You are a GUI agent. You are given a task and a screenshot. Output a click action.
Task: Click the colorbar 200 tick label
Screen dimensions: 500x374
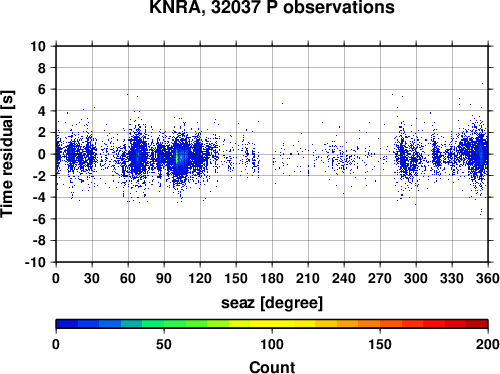click(x=488, y=344)
